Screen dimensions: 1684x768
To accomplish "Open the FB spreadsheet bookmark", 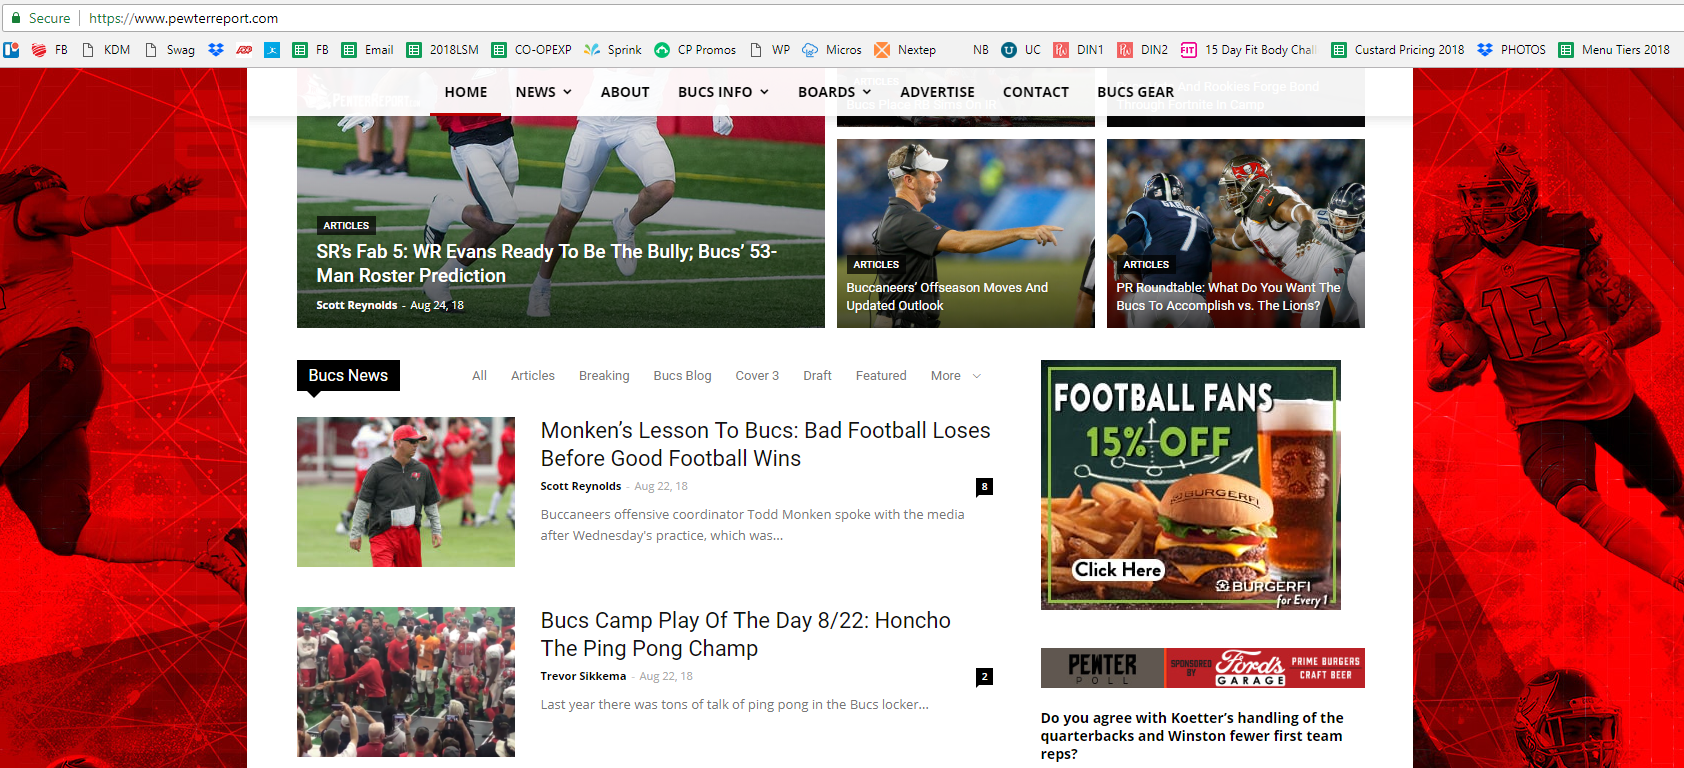I will pos(310,49).
